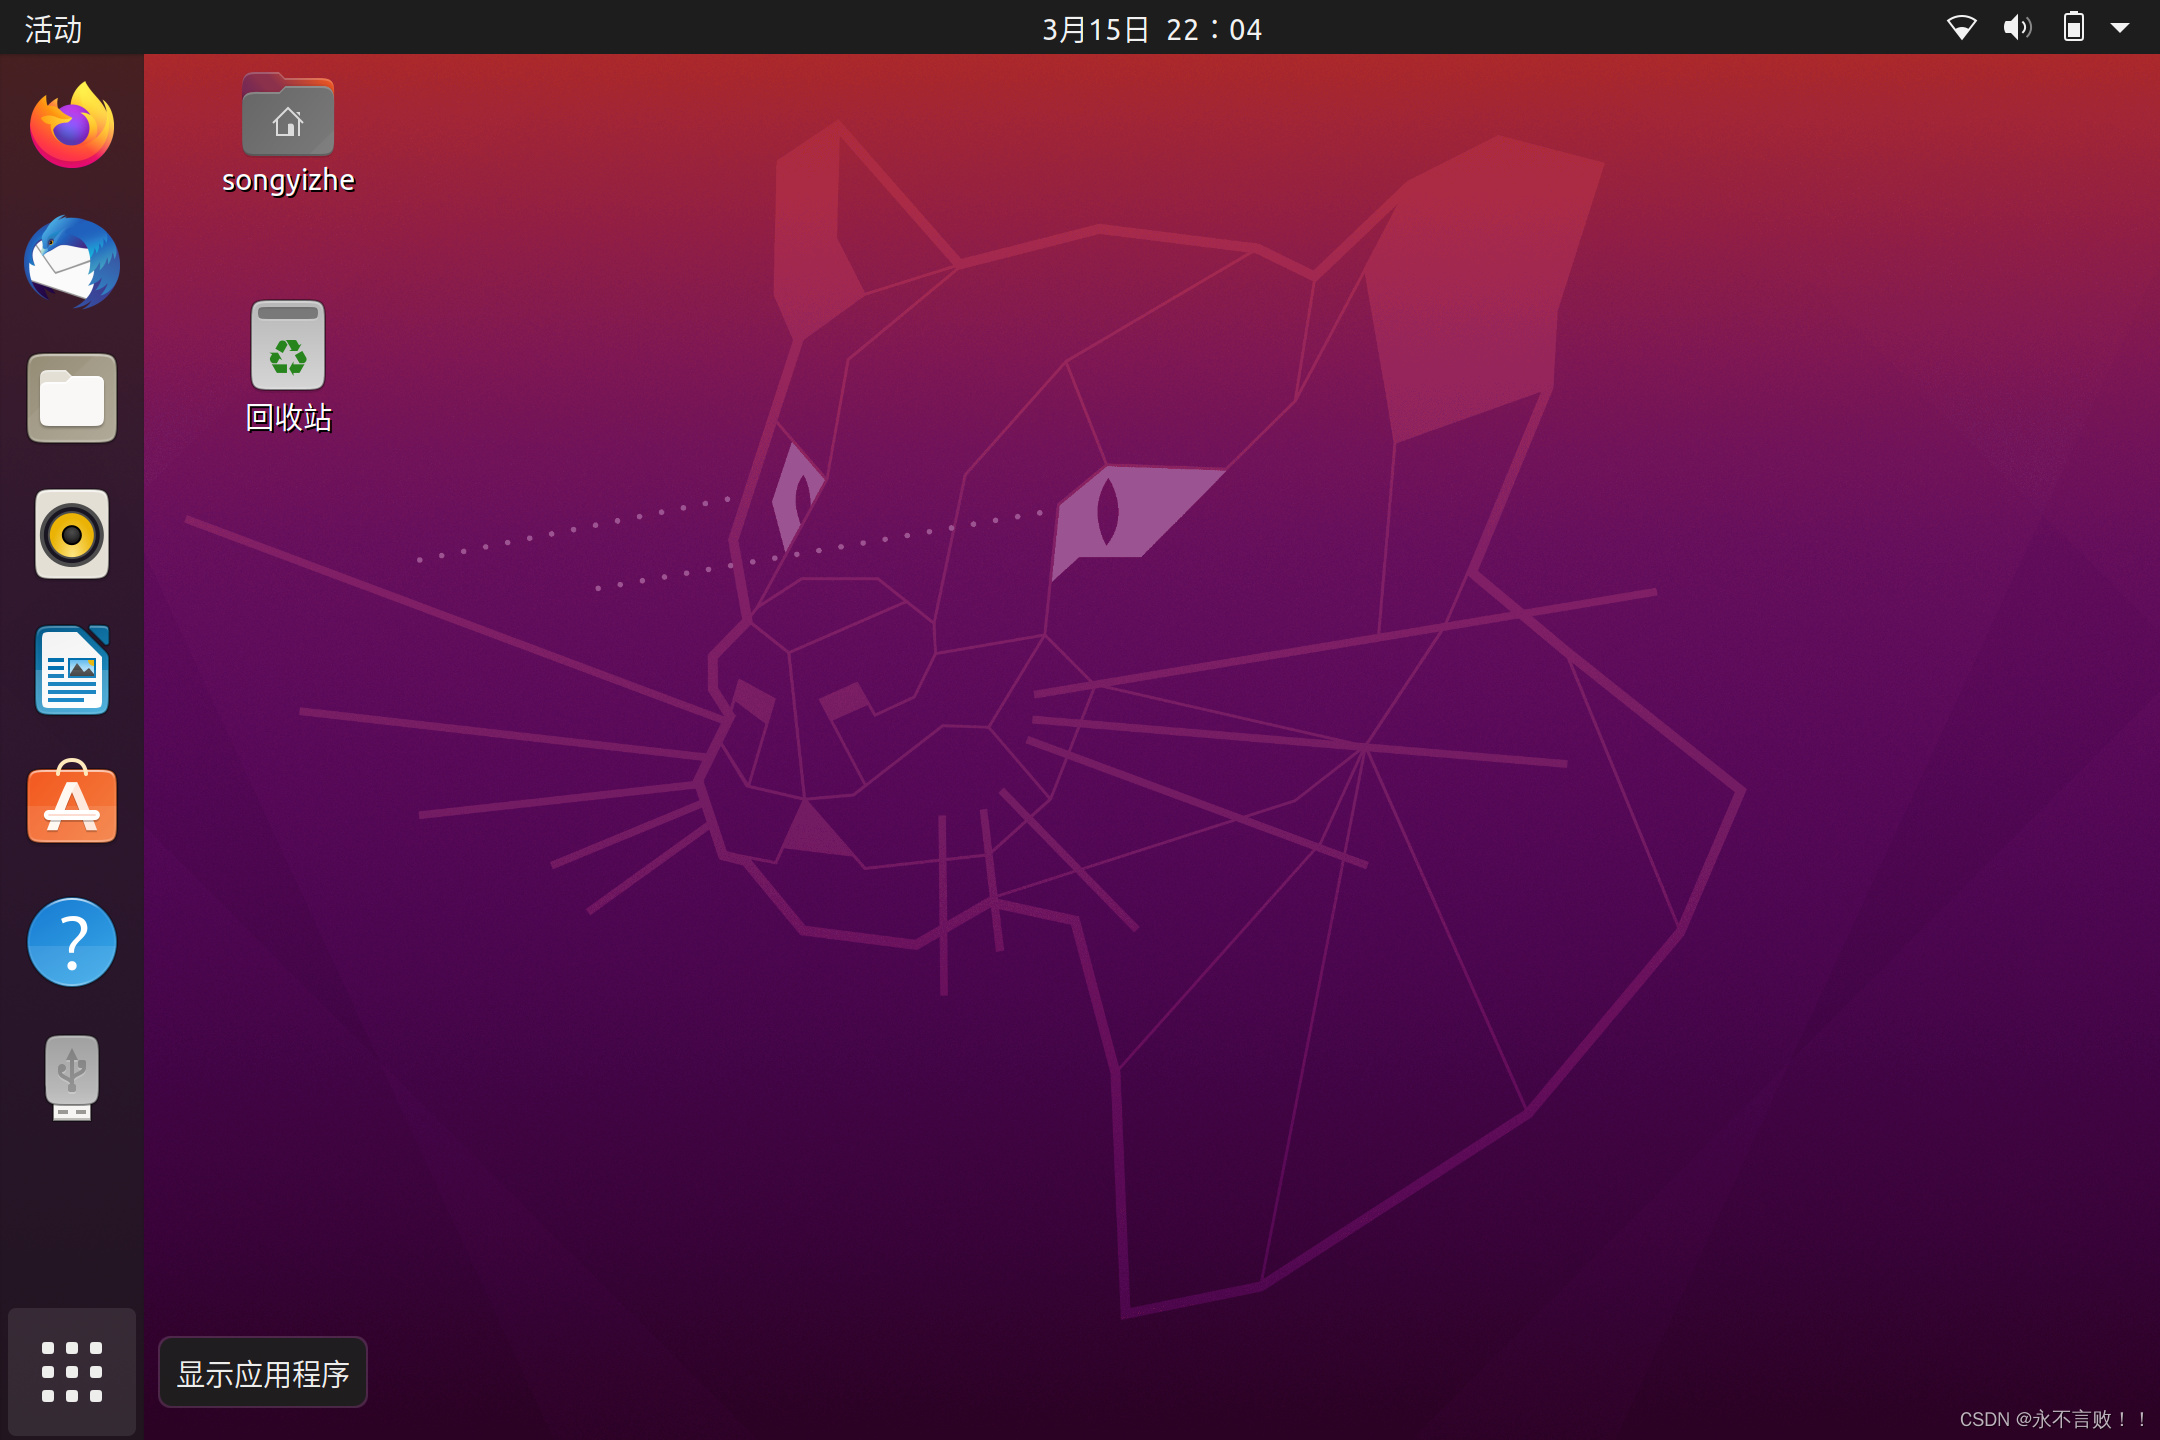Image resolution: width=2160 pixels, height=1440 pixels.
Task: Open songyizhe home folder icon
Action: pyautogui.click(x=288, y=116)
